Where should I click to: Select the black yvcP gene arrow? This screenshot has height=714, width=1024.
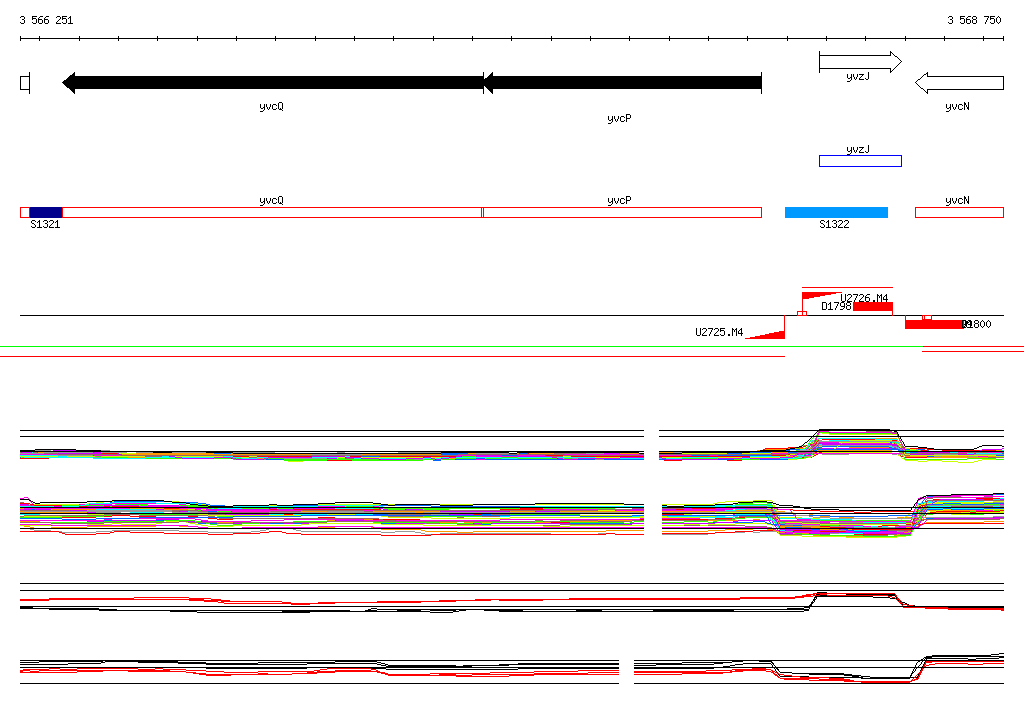tap(622, 83)
